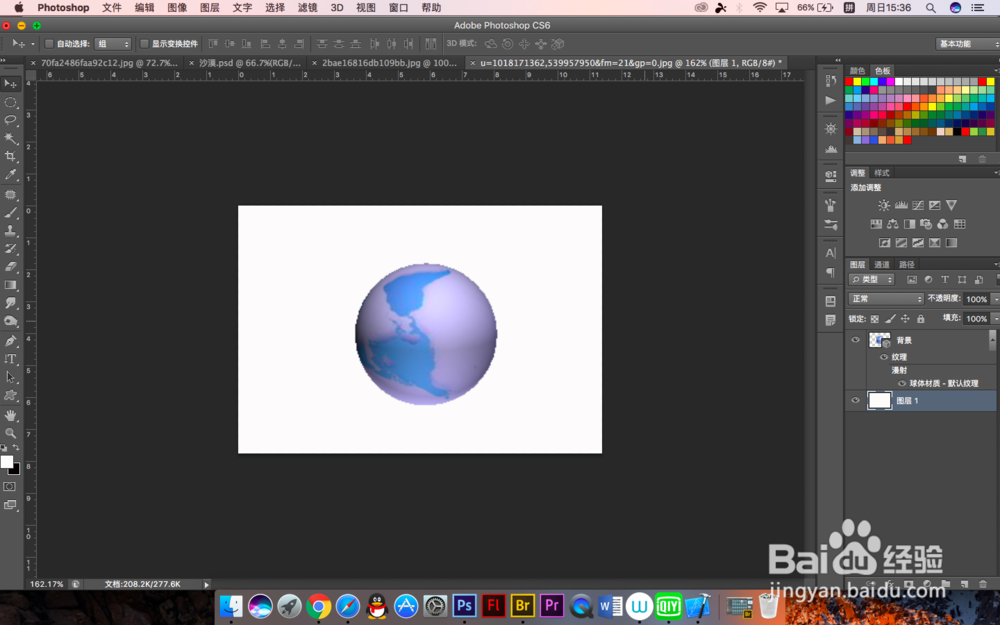This screenshot has width=1000, height=625.
Task: Select the Horizontal Type tool
Action: (x=10, y=359)
